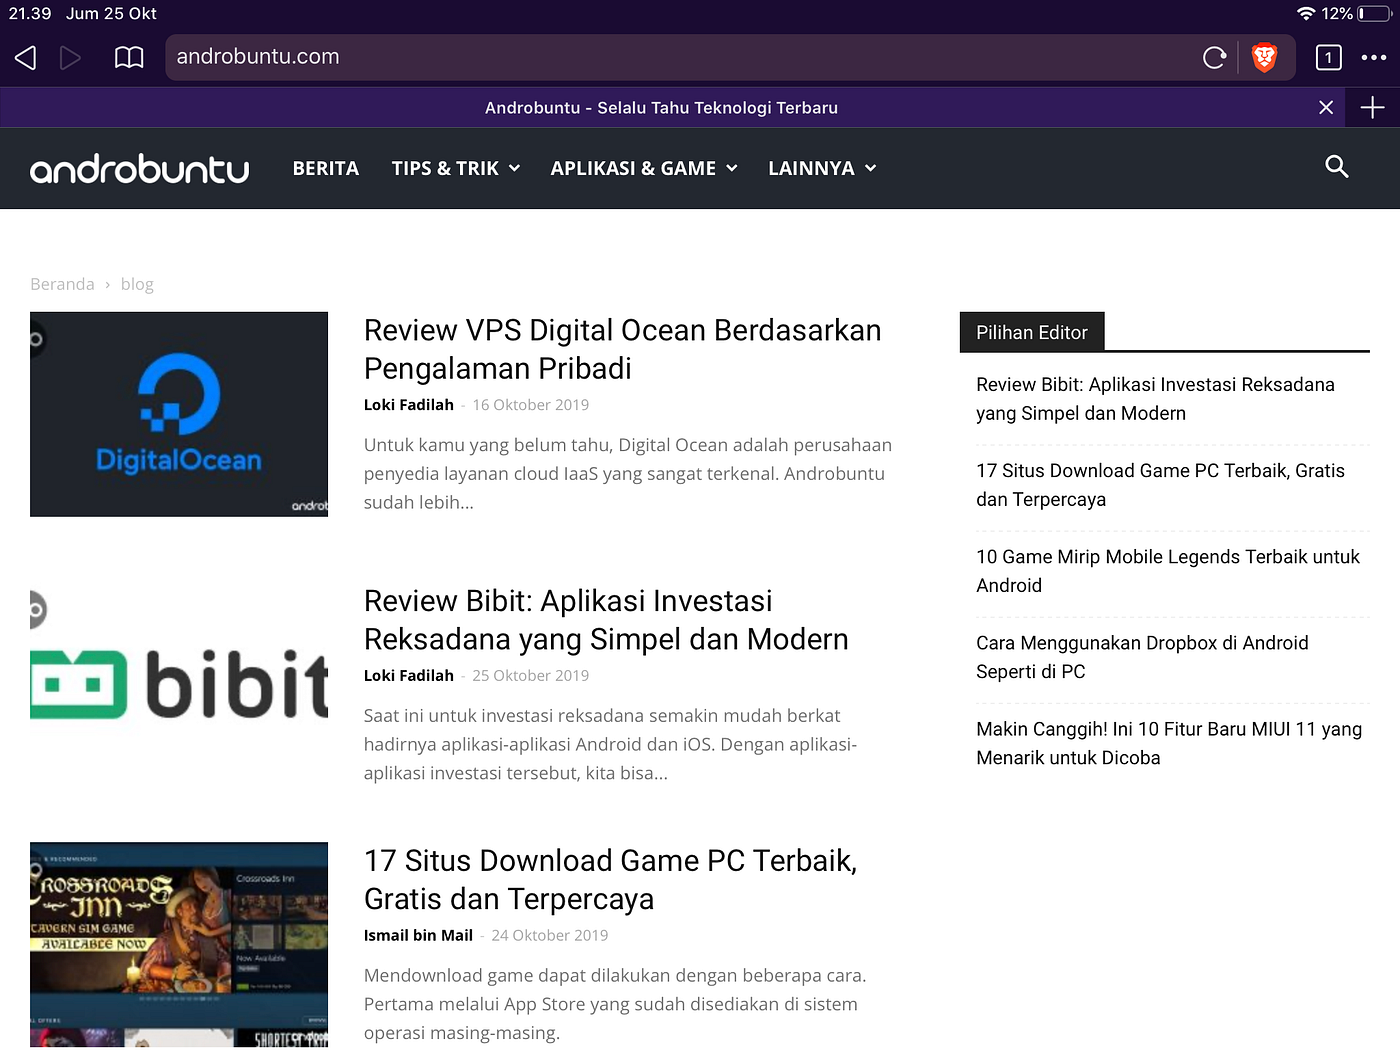Screen dimensions: 1400x1050
Task: Open Review VPS Digital Ocean article title
Action: tap(622, 349)
